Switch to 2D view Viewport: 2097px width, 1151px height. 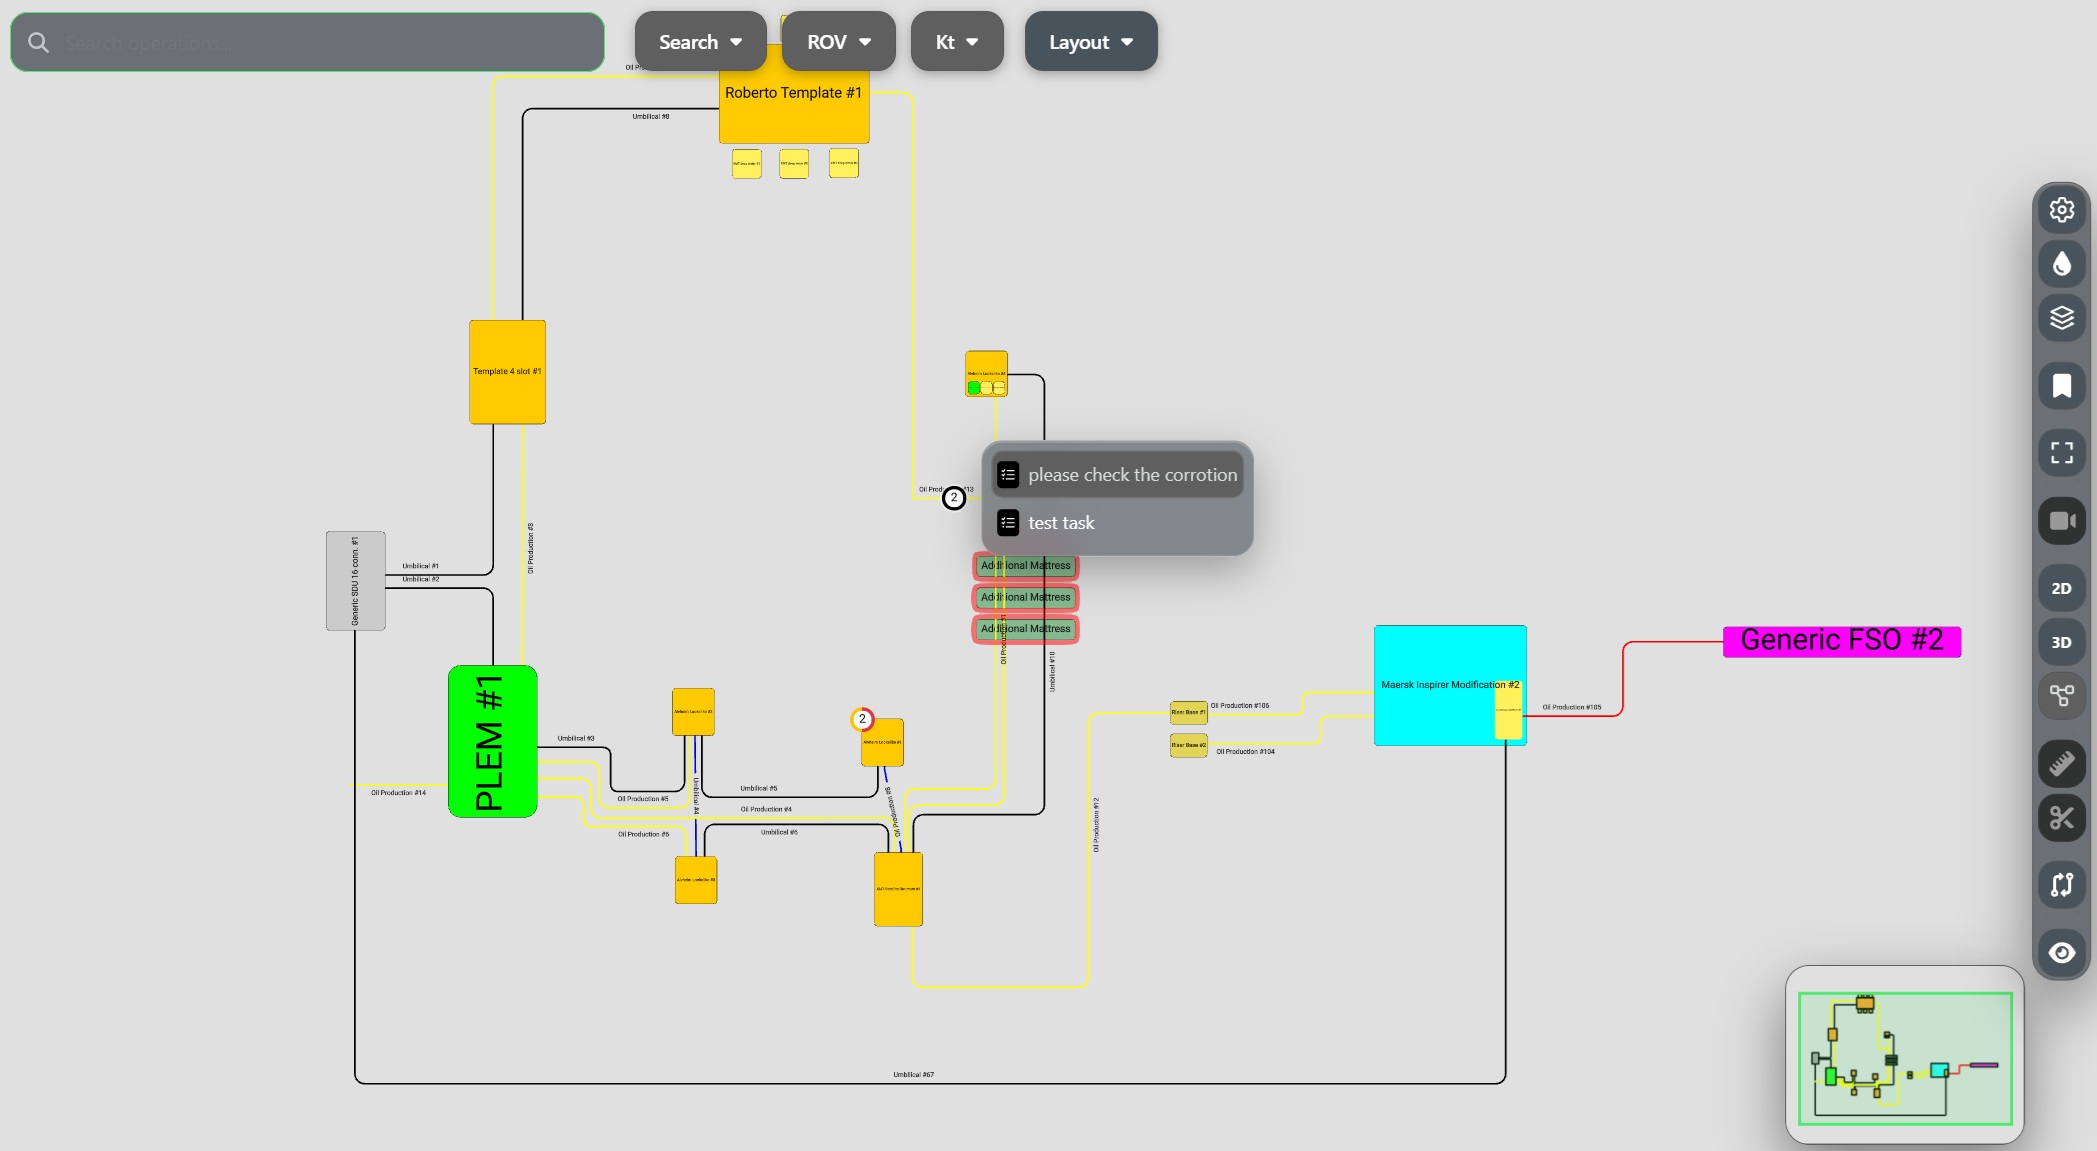pos(2061,588)
